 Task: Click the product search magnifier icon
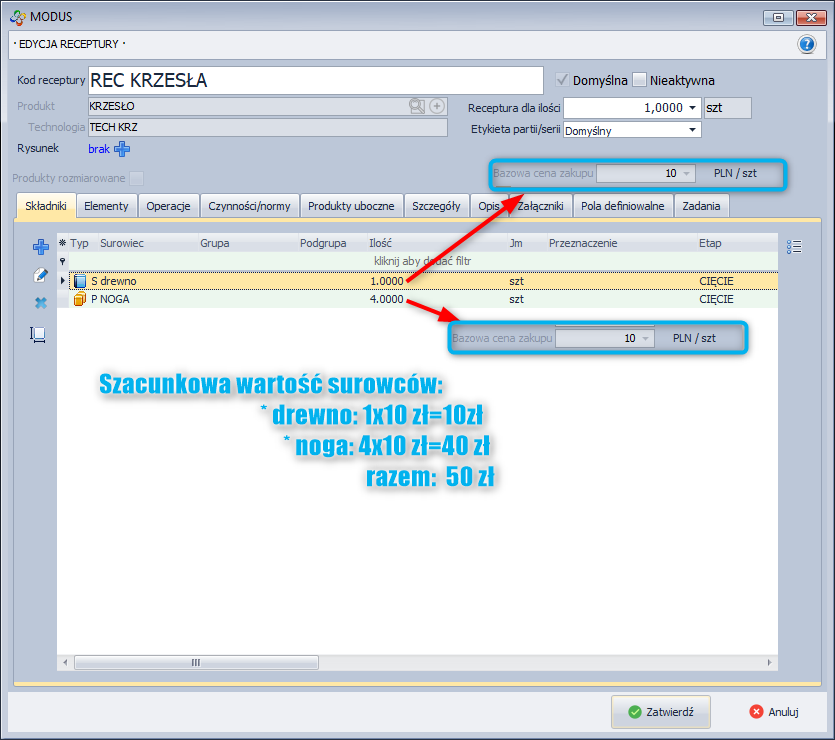tap(416, 106)
